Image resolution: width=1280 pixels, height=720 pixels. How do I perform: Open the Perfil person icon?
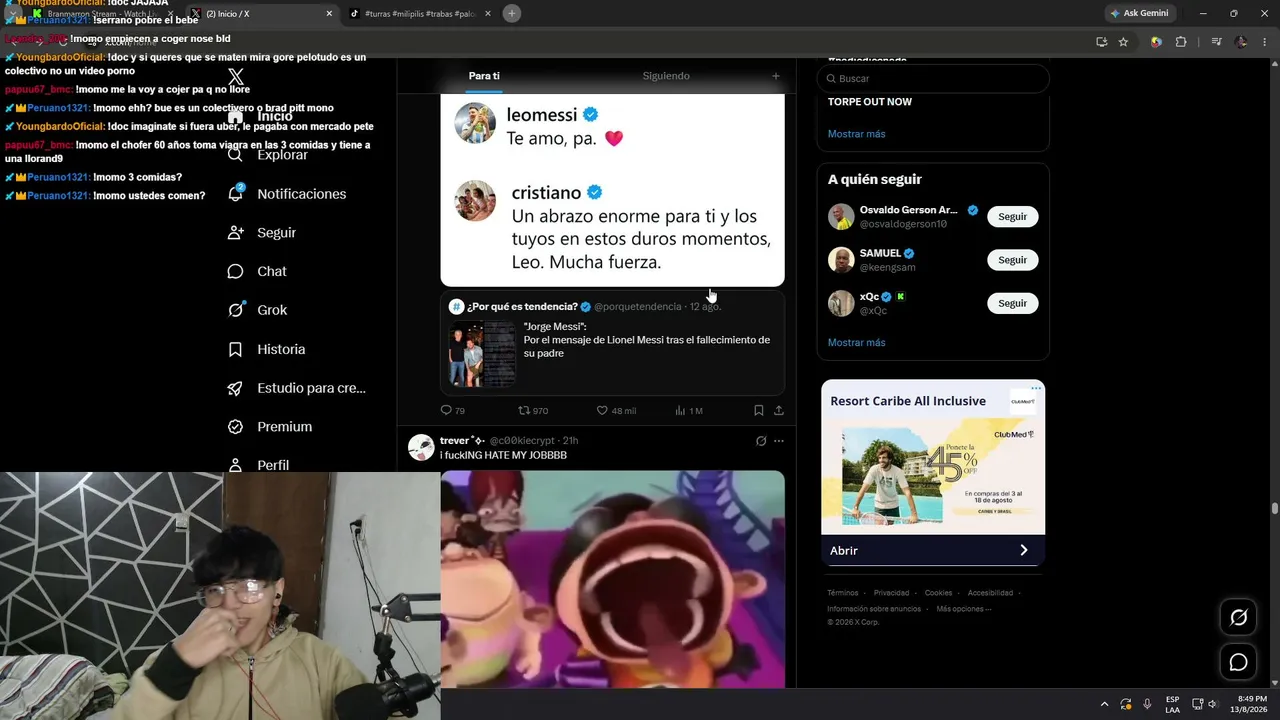(x=236, y=465)
